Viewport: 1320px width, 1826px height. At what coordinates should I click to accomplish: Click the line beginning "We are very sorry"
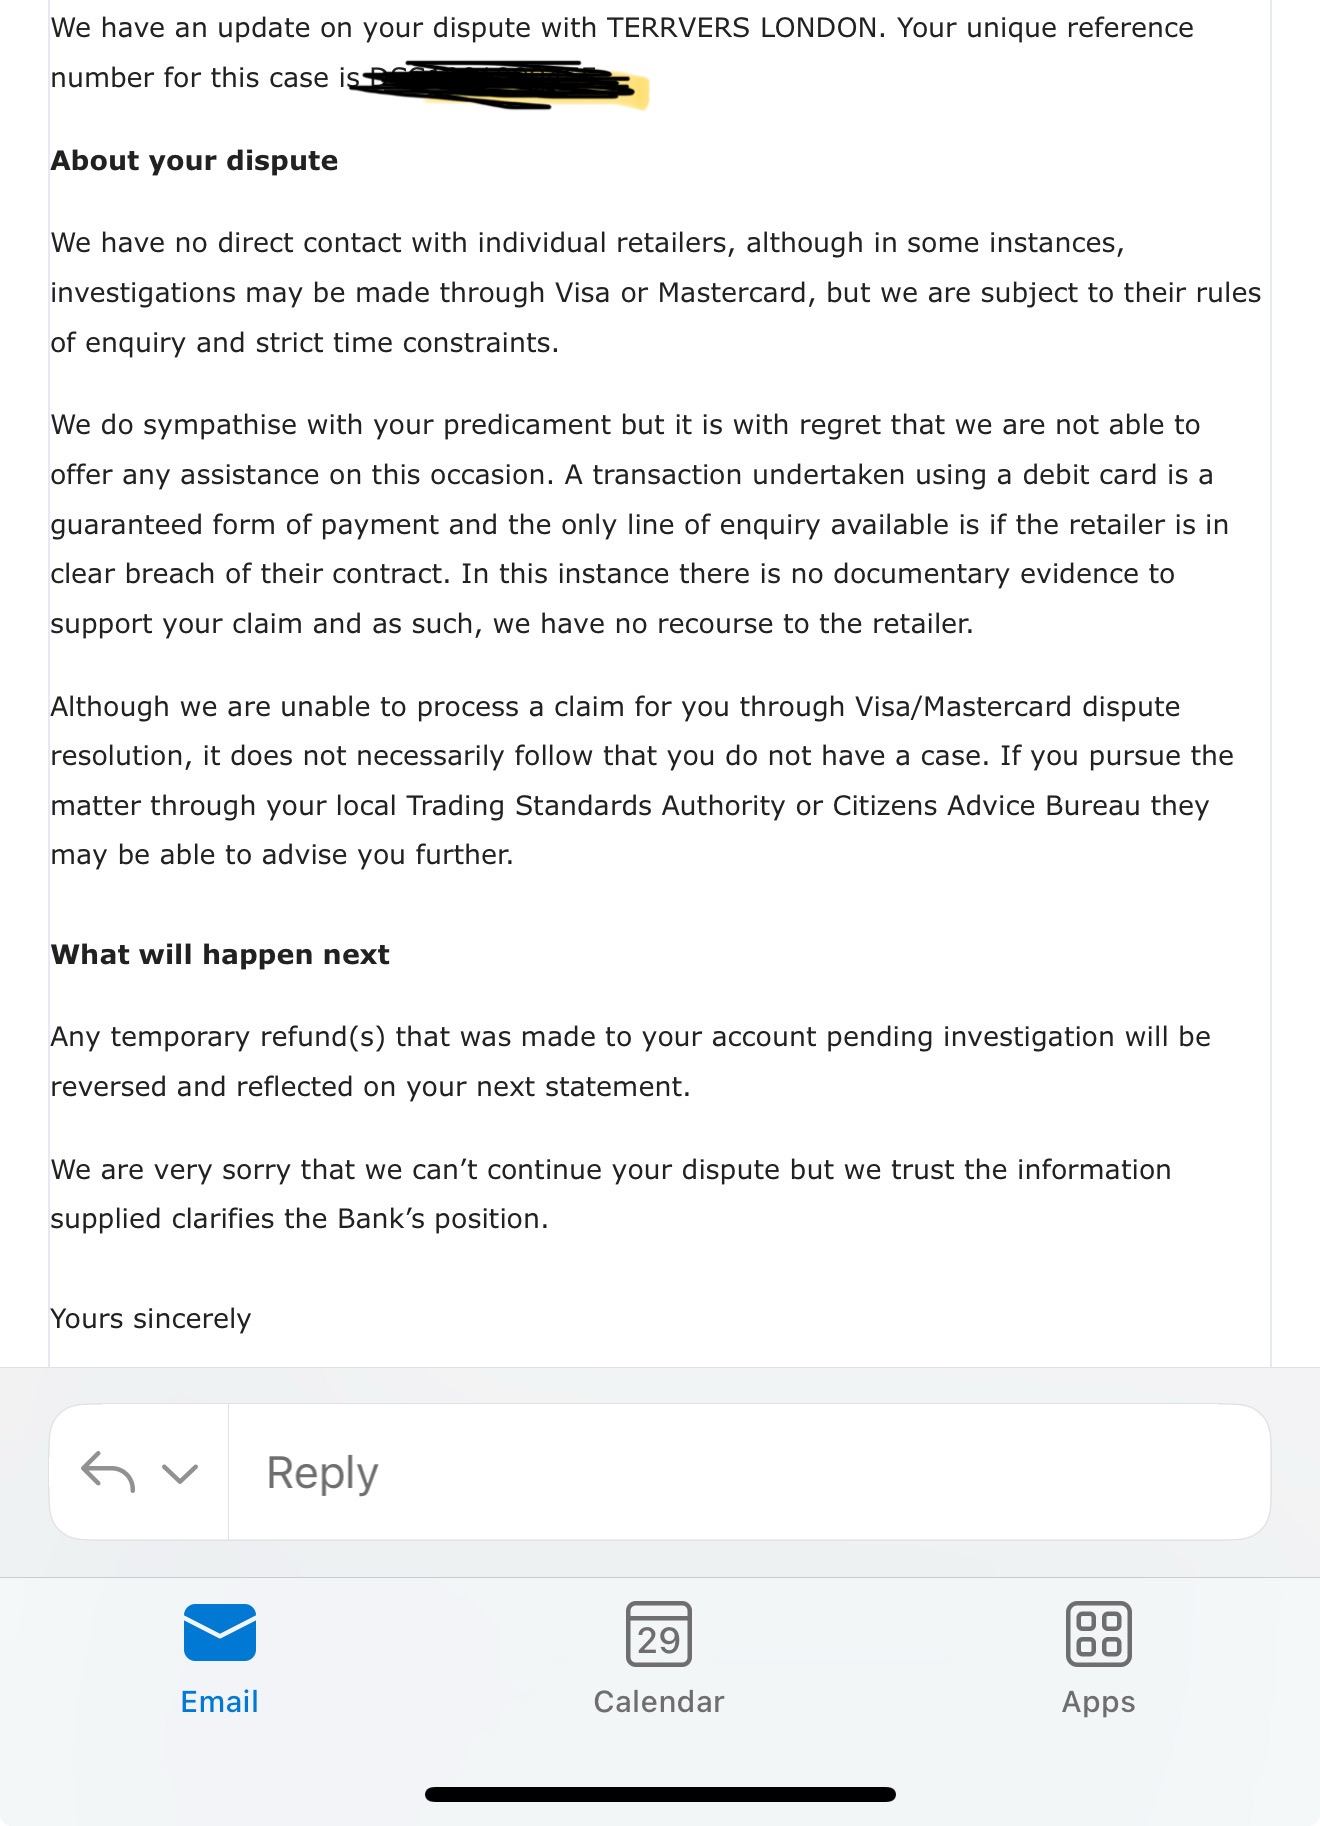click(x=610, y=1170)
